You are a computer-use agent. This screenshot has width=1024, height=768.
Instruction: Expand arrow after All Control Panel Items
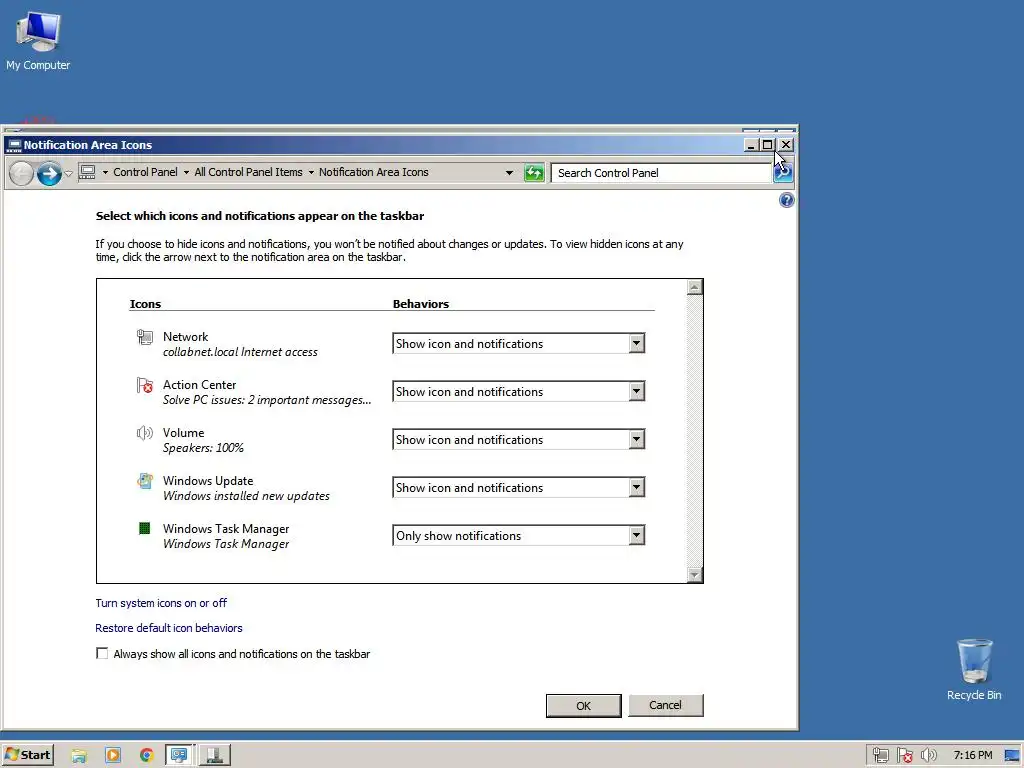tap(311, 172)
